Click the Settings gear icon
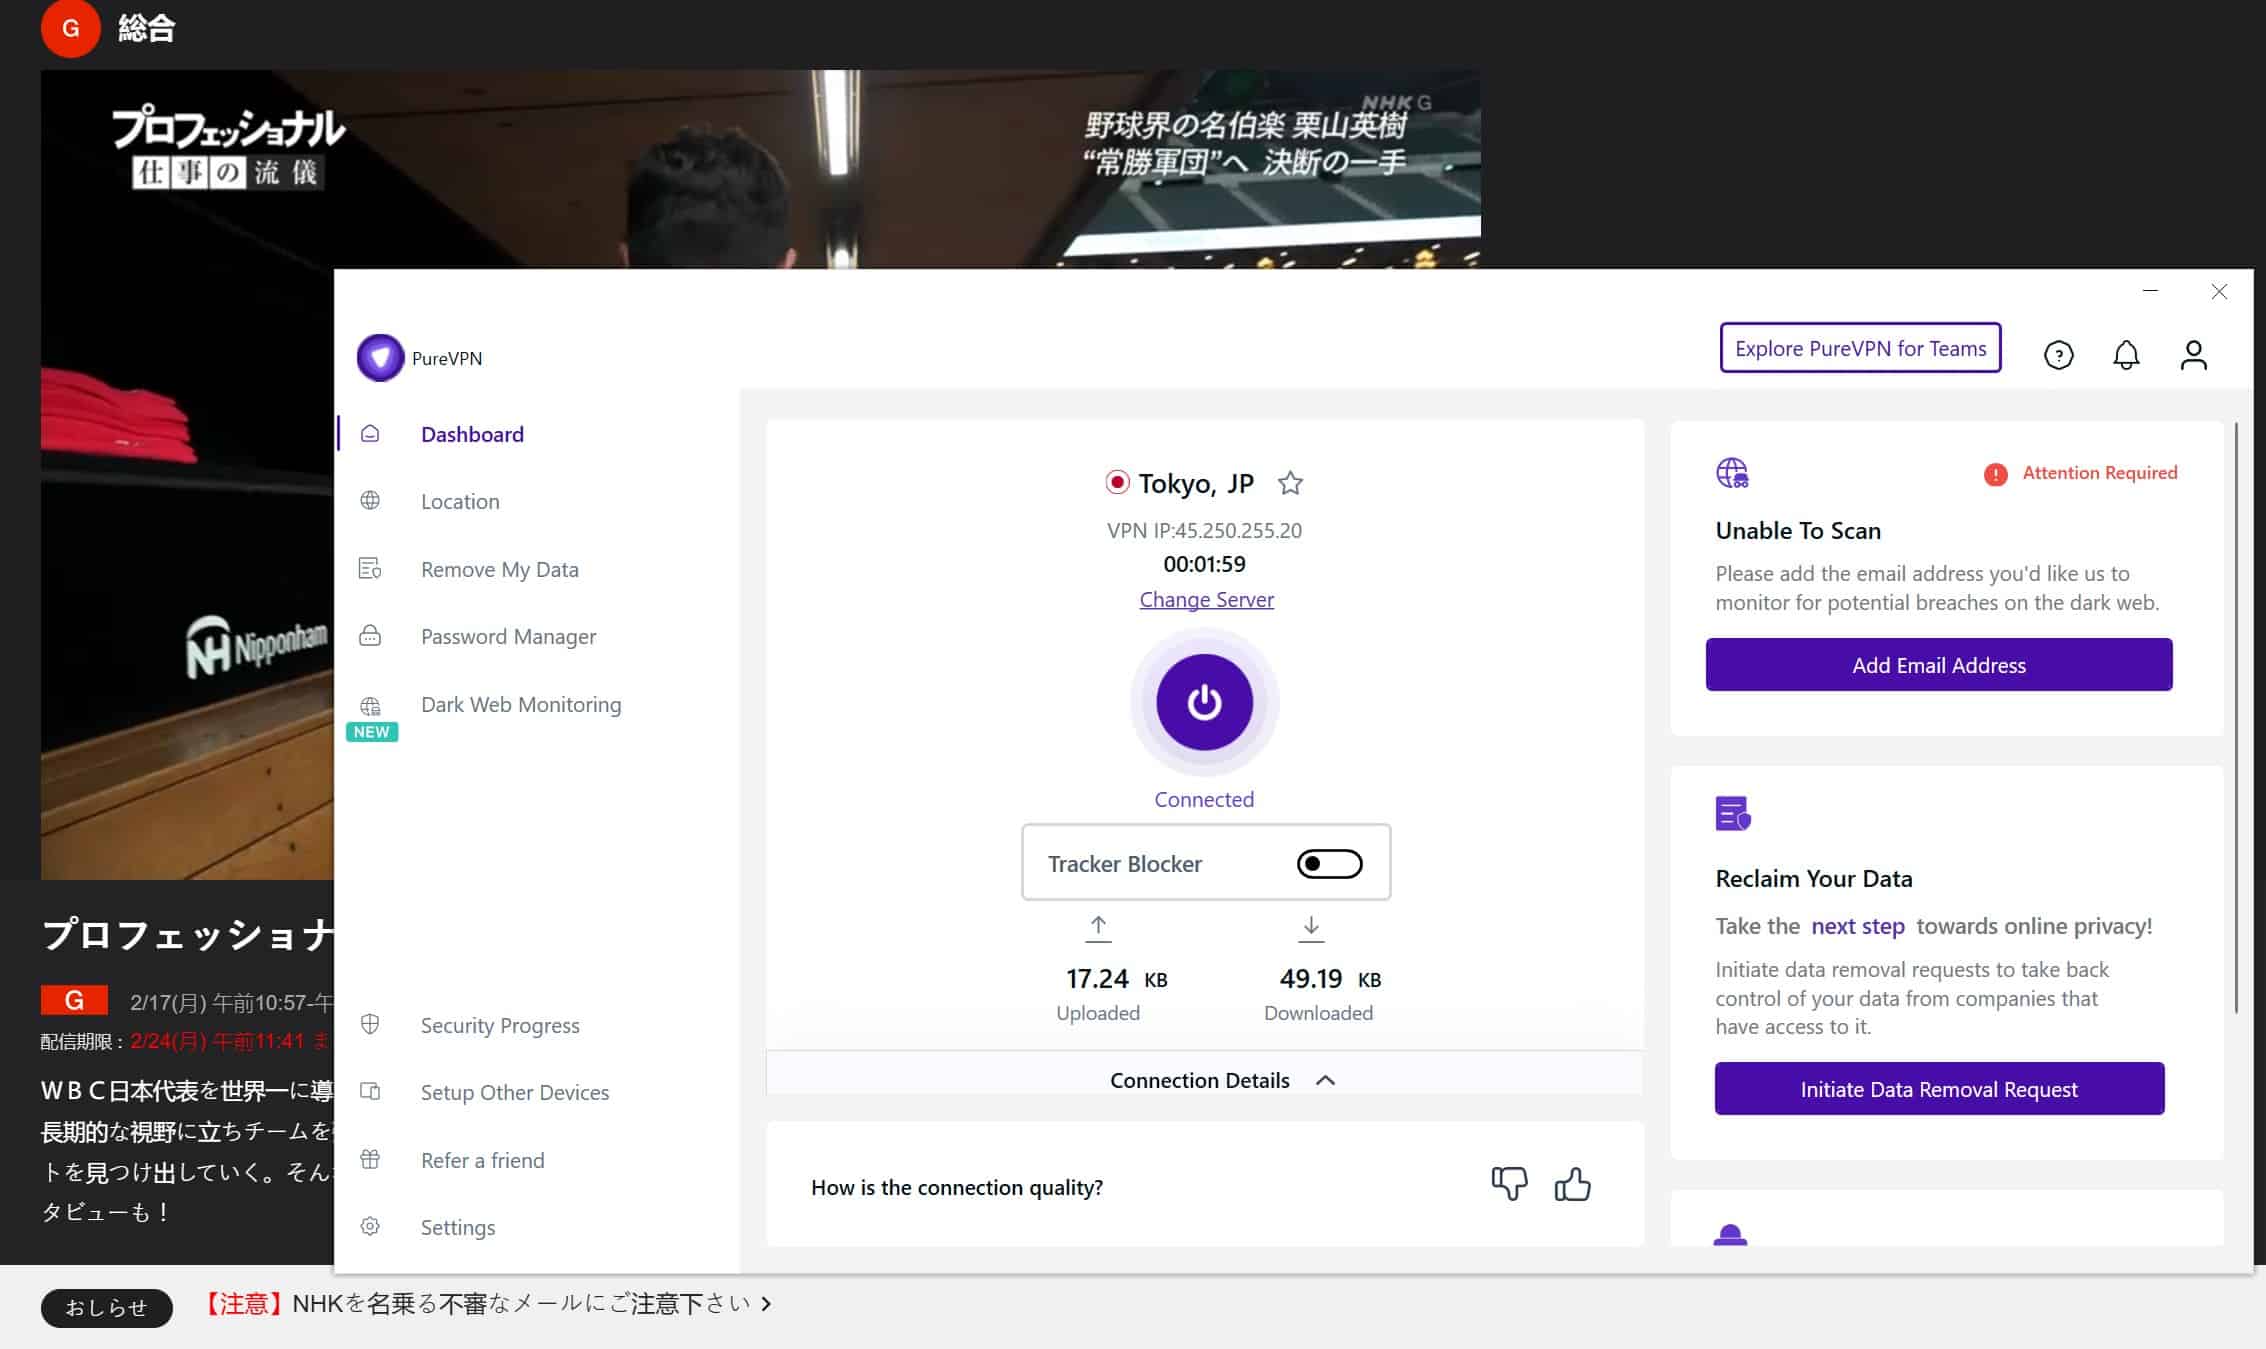This screenshot has width=2266, height=1349. pyautogui.click(x=370, y=1226)
